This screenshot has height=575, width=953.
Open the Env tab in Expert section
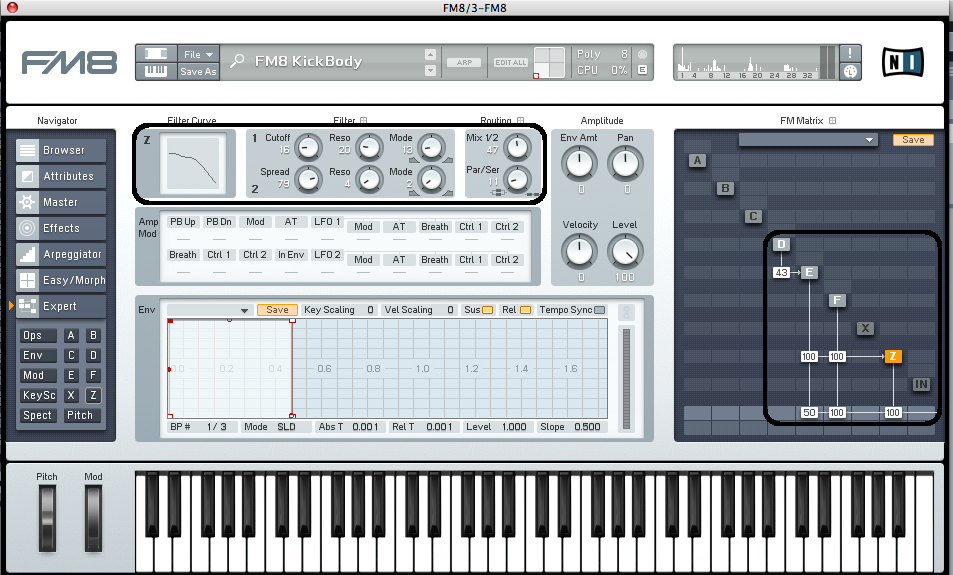38,356
